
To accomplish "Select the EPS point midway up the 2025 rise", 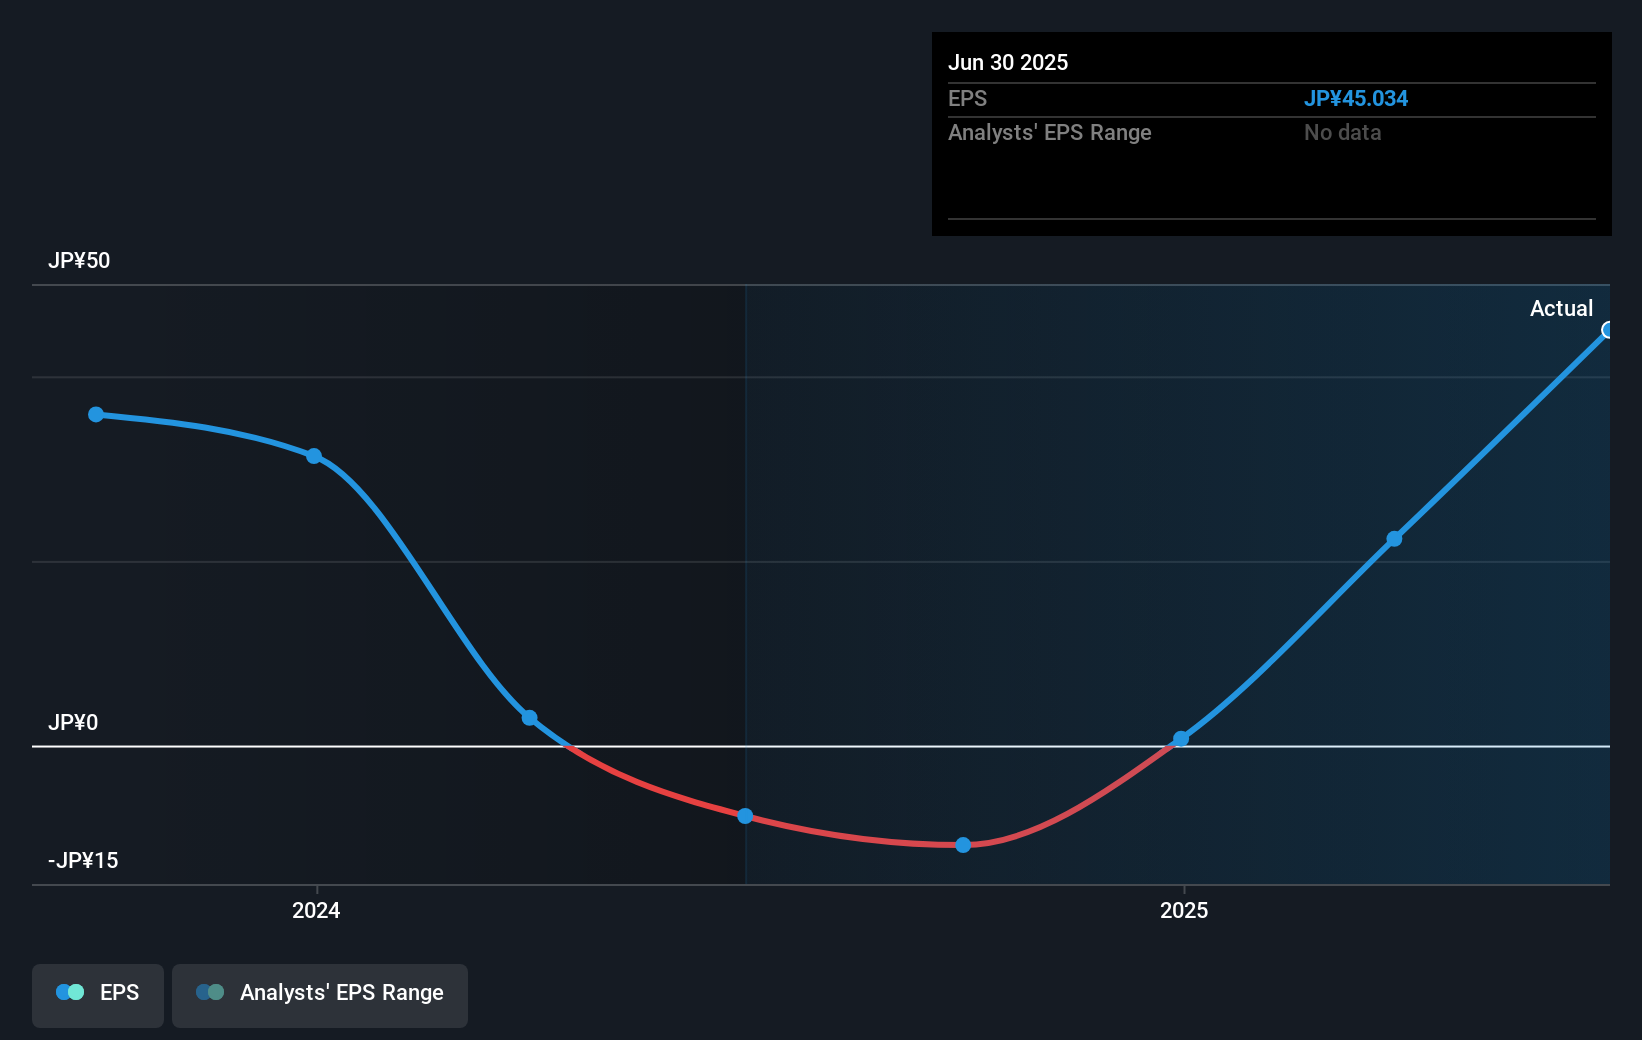I will (x=1394, y=539).
